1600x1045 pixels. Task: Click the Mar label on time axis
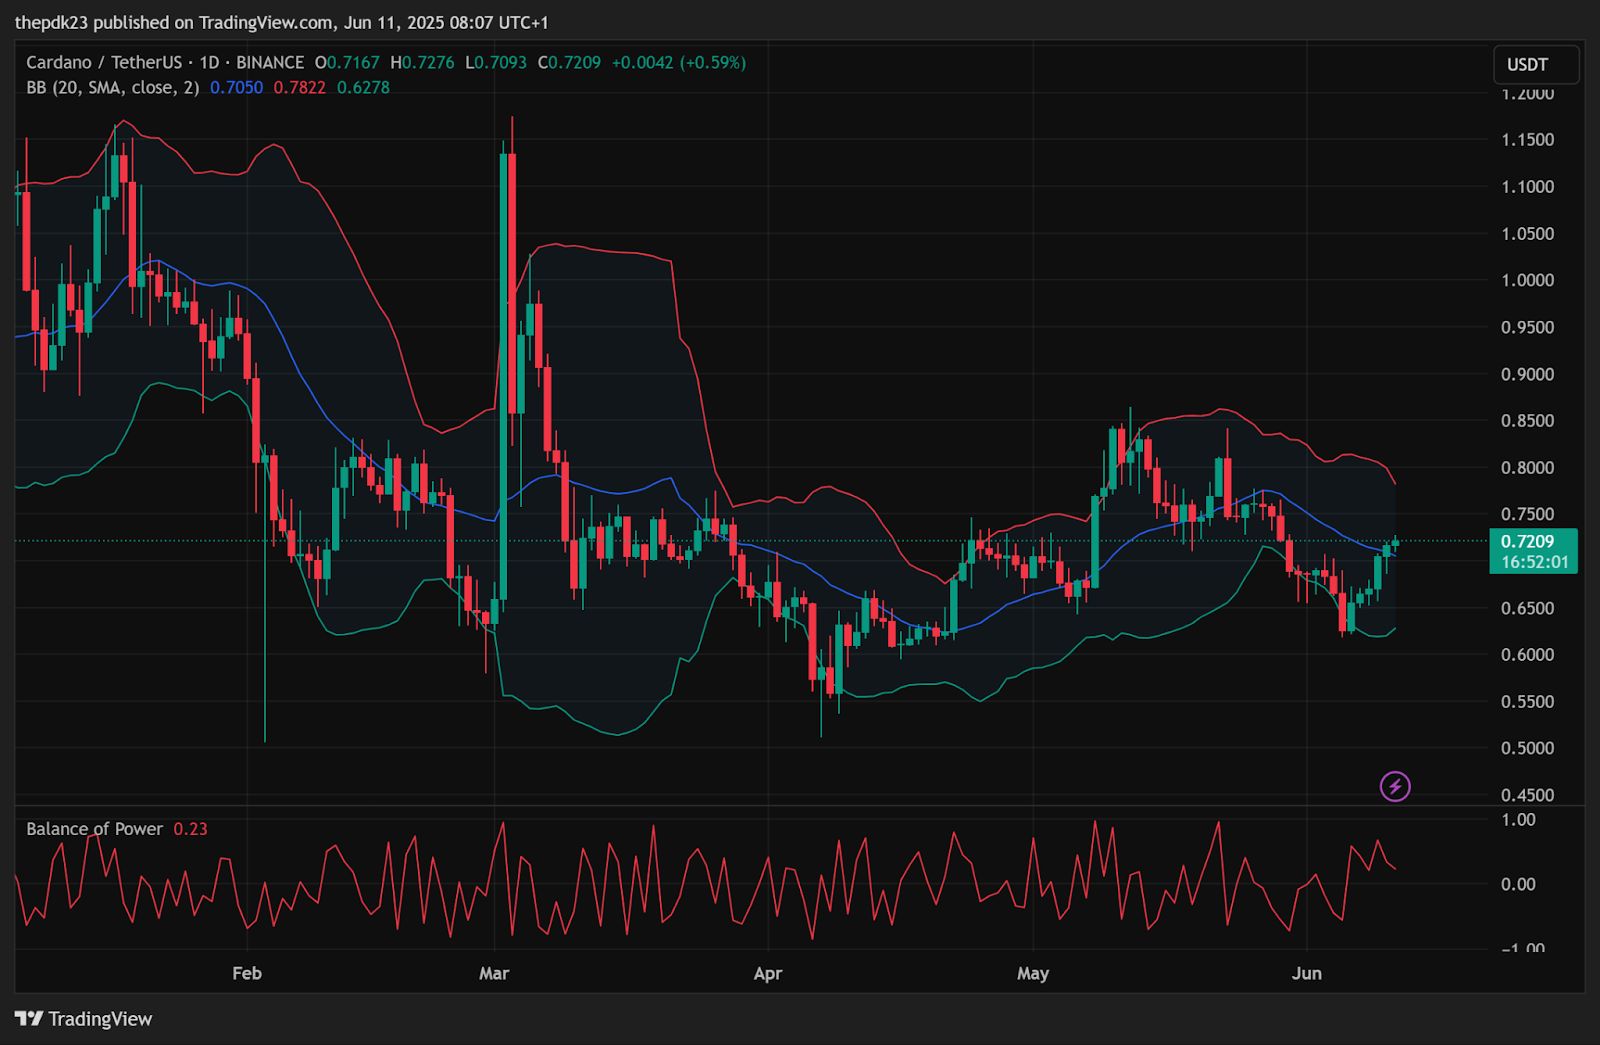pyautogui.click(x=494, y=973)
